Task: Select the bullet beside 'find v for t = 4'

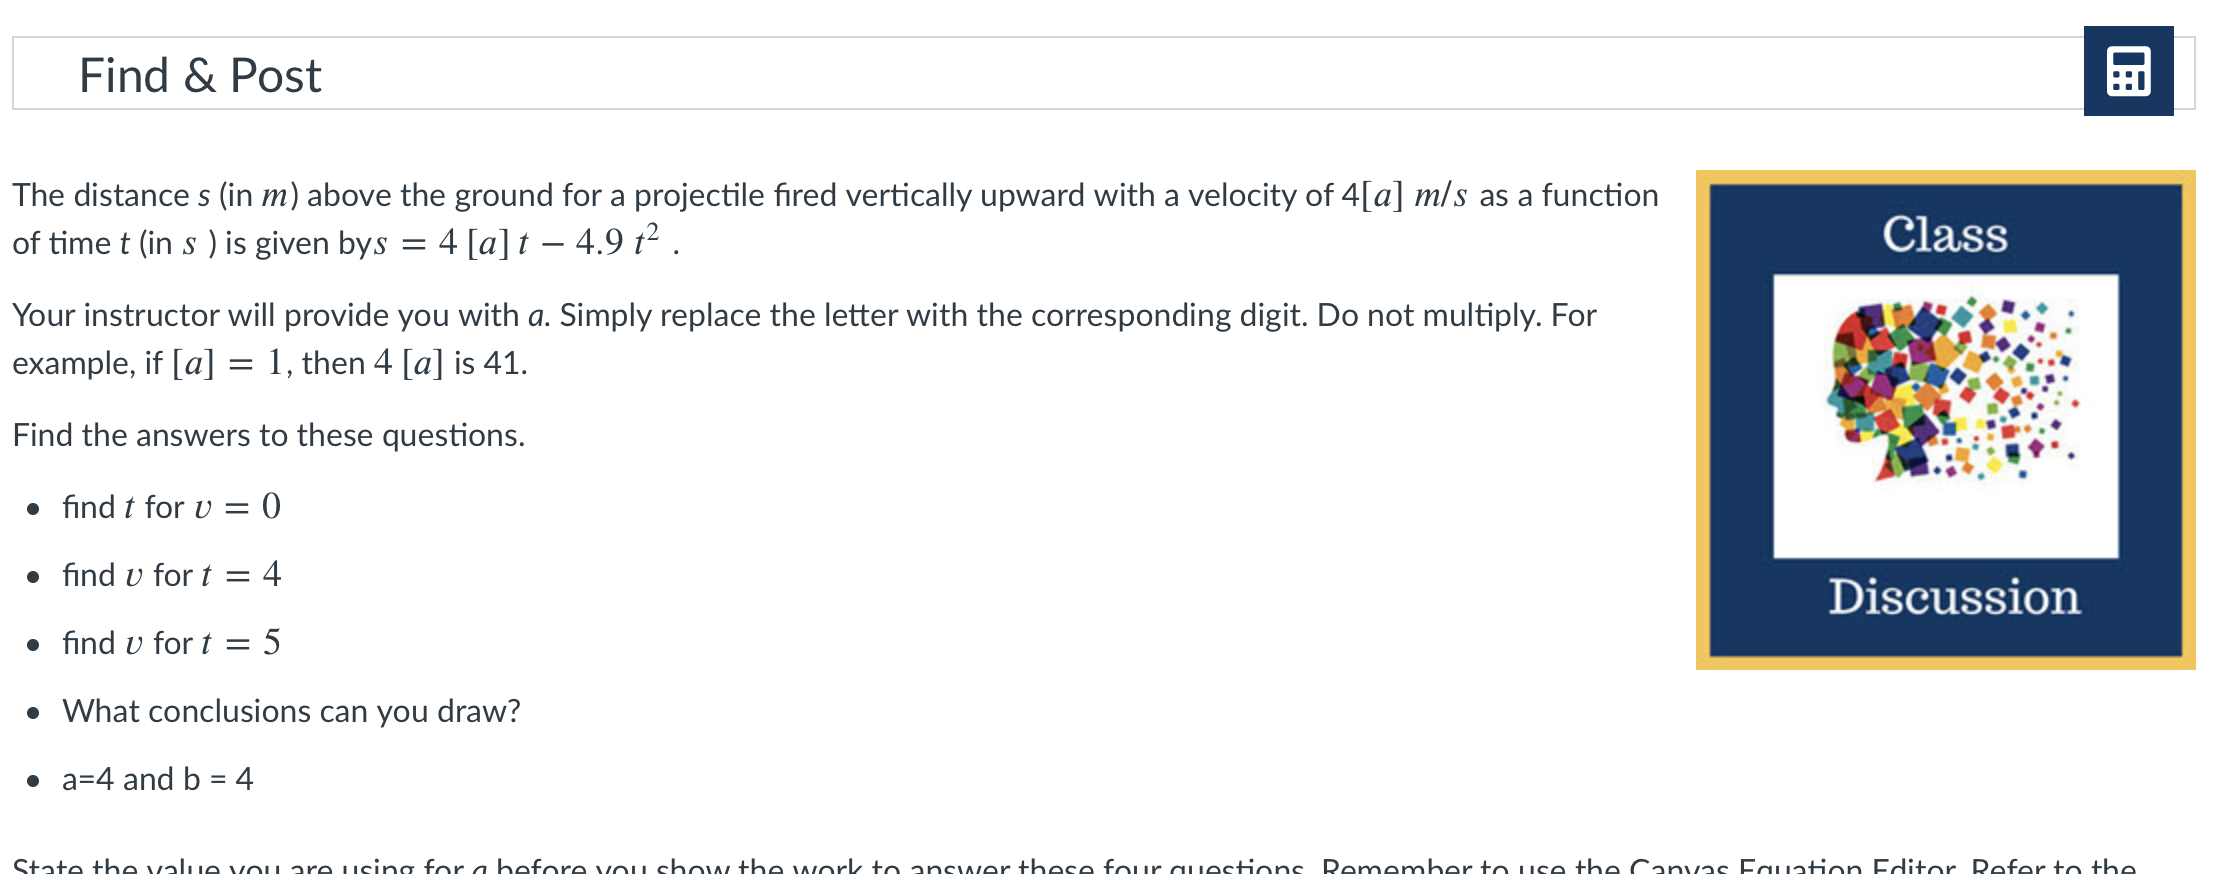Action: tap(33, 578)
